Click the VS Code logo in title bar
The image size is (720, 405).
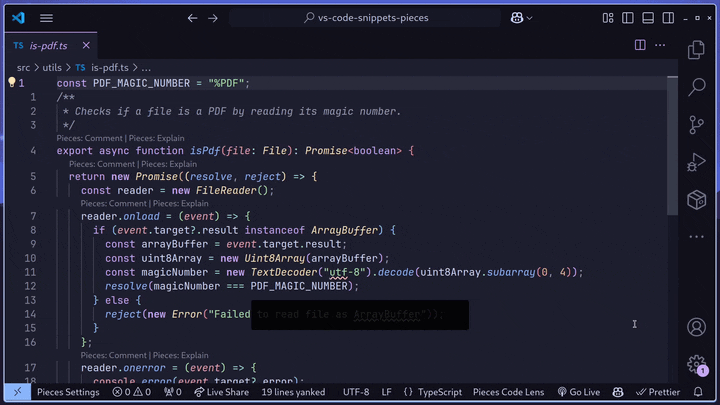(18, 18)
